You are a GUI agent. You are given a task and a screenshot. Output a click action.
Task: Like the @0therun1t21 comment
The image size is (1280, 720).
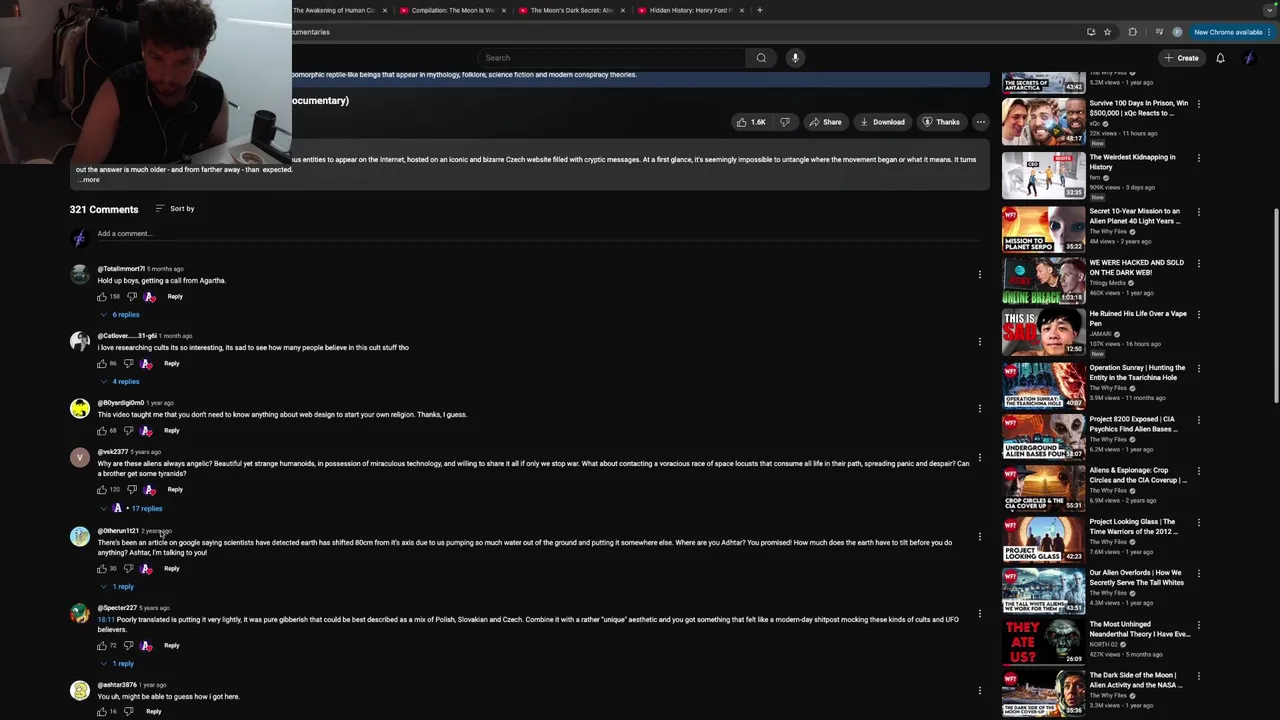[102, 569]
